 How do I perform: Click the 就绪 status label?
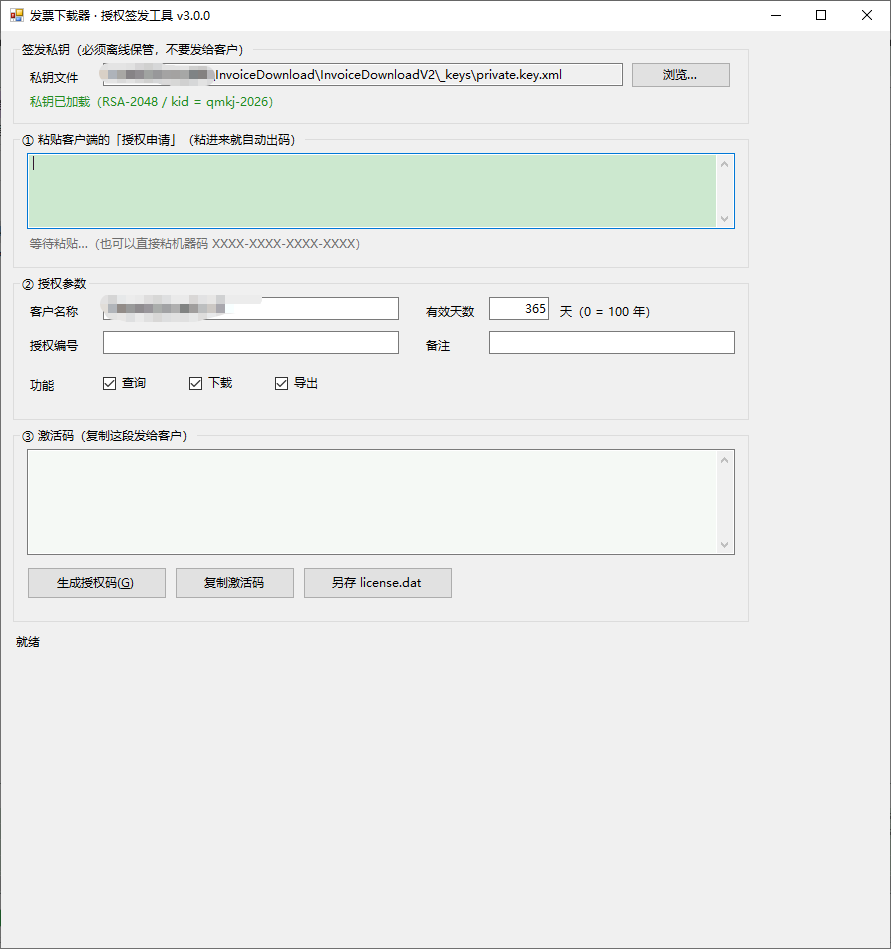pos(28,642)
